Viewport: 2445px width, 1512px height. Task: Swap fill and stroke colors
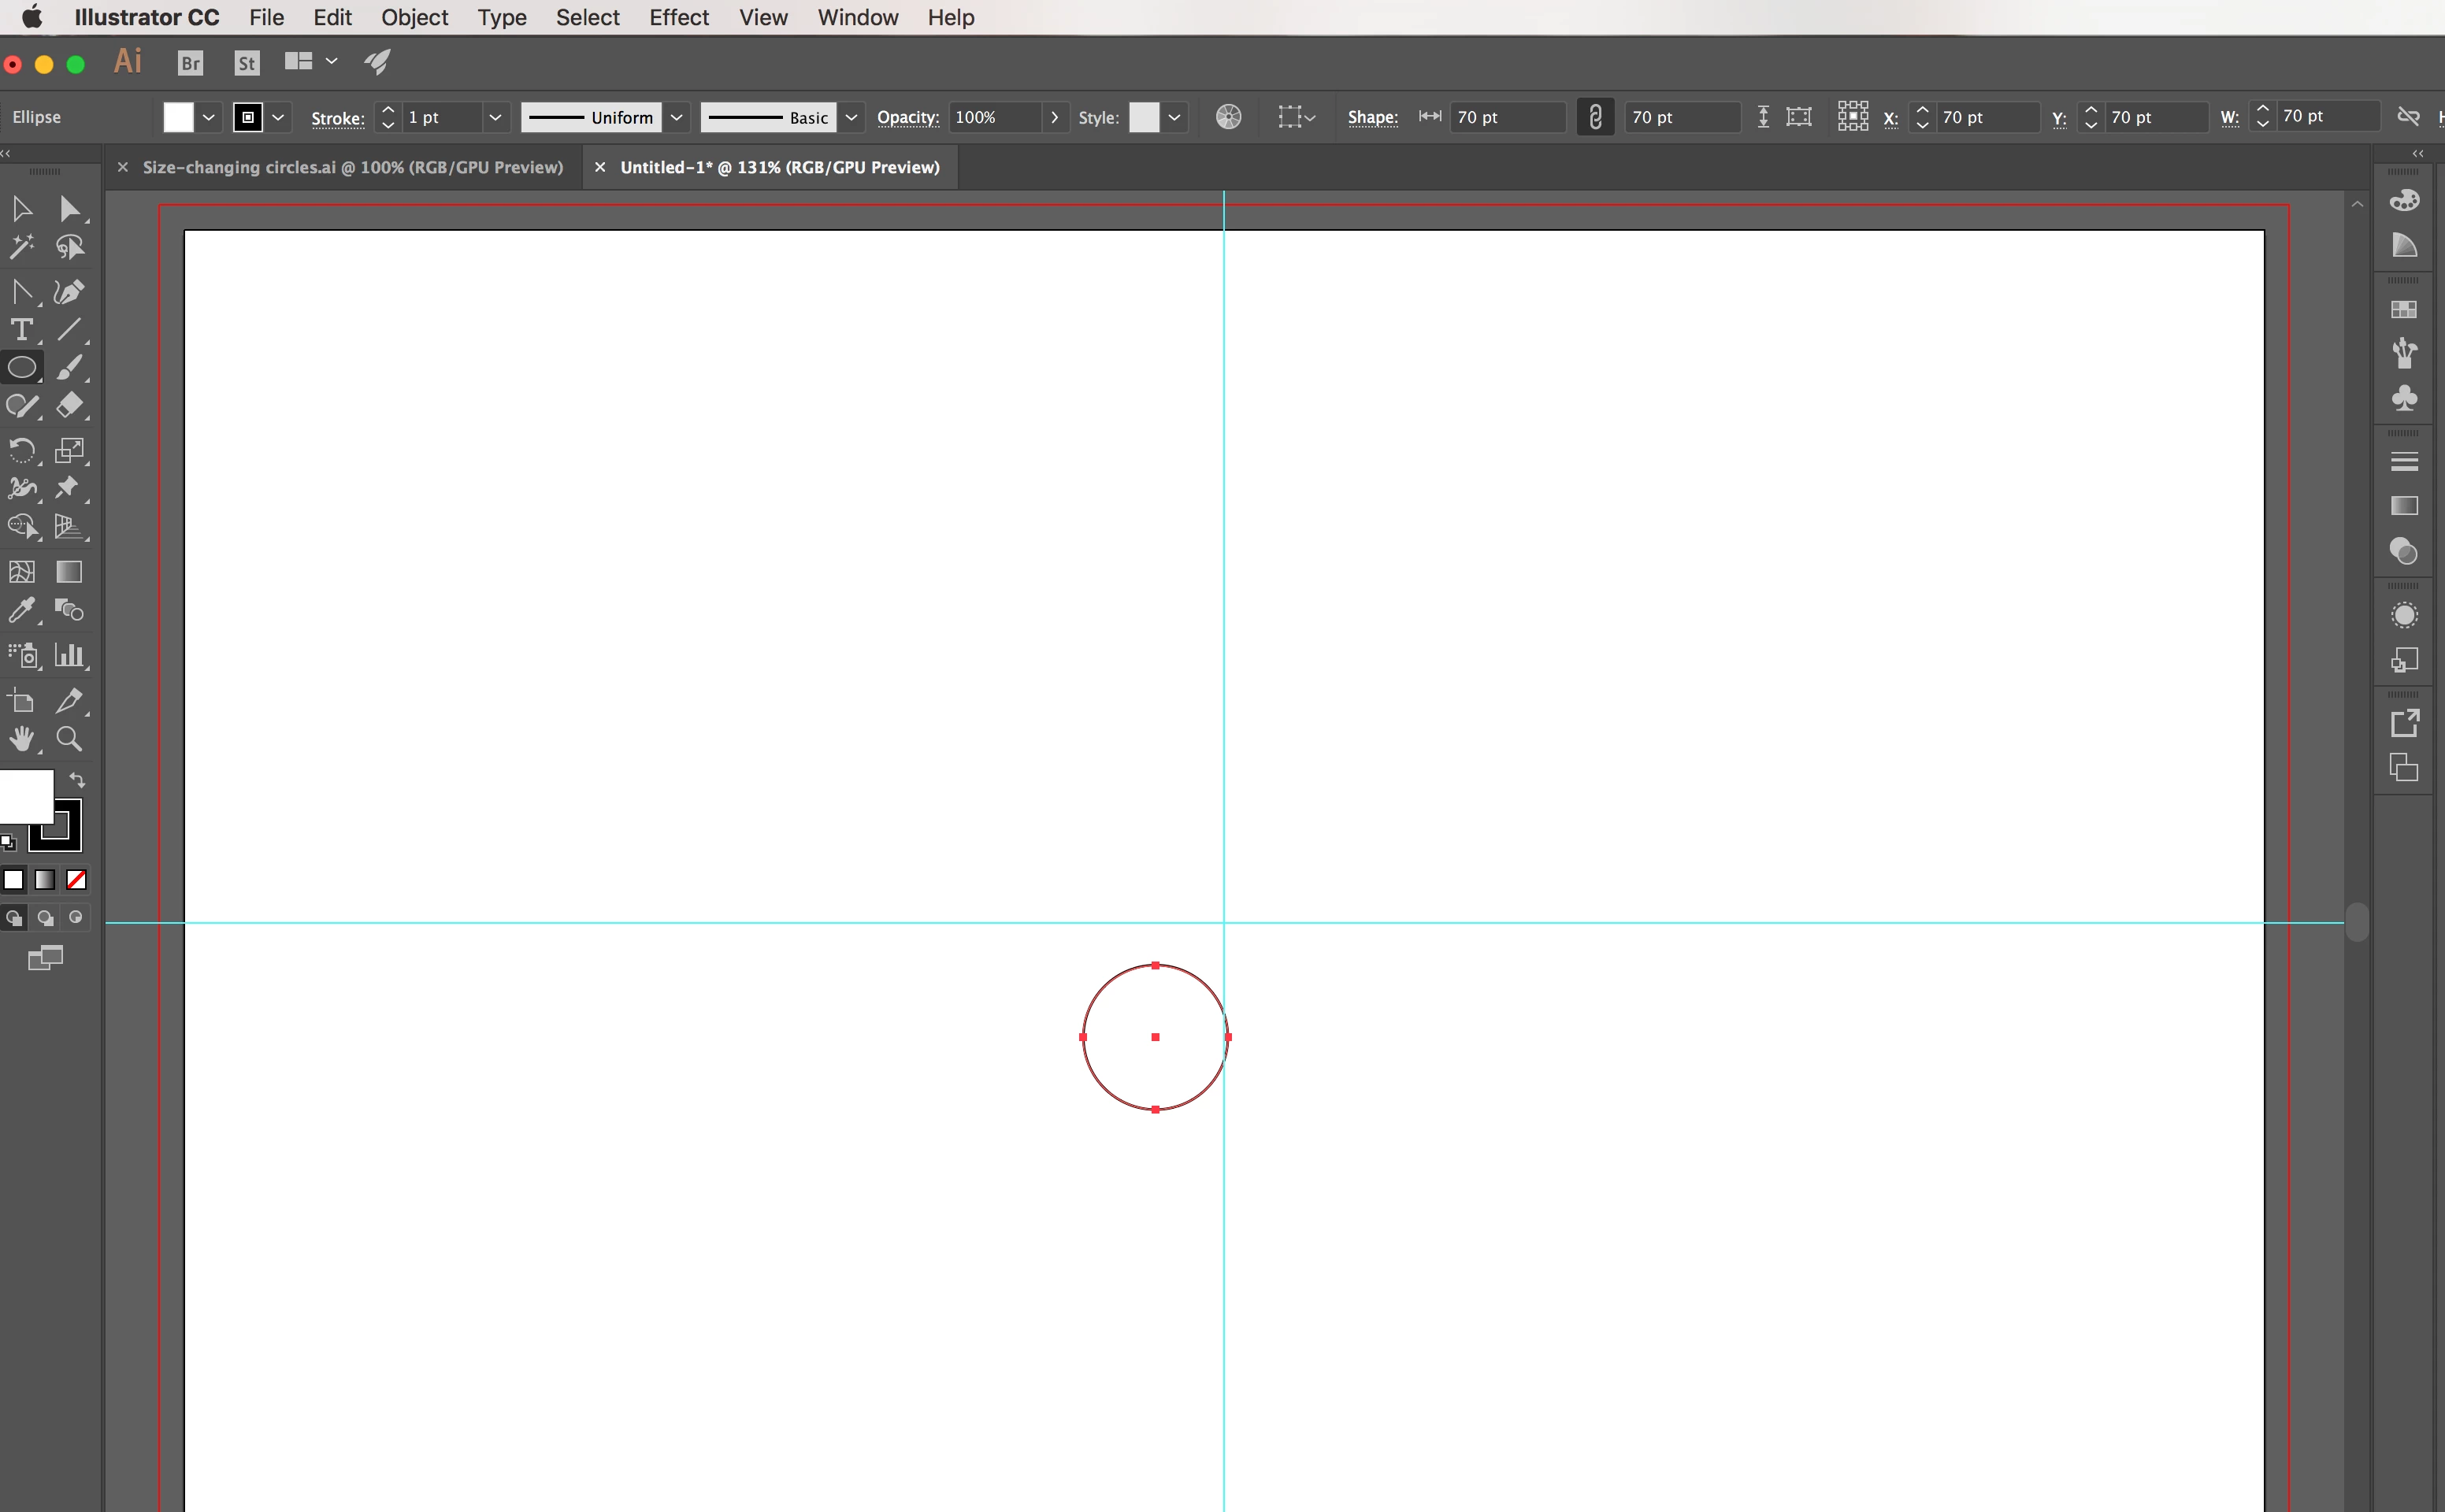point(77,780)
